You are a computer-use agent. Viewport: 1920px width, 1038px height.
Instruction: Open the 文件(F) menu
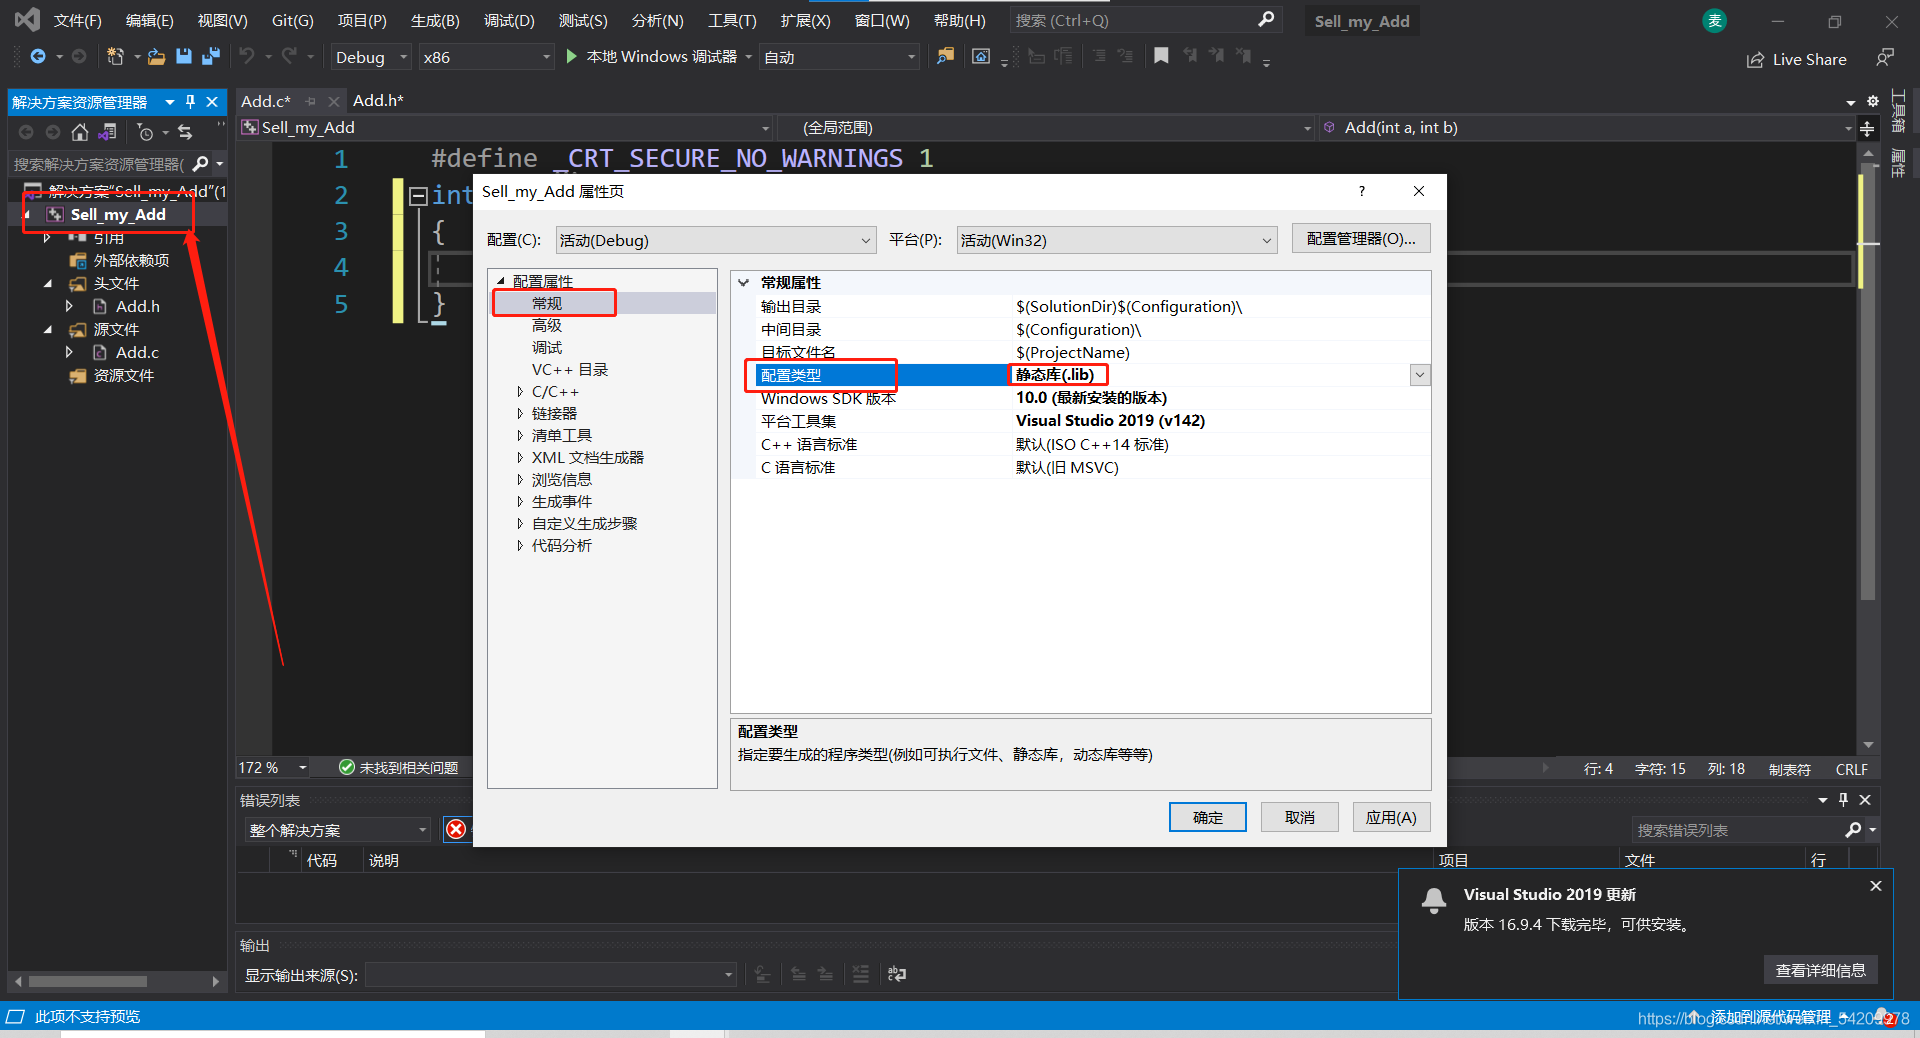(x=77, y=21)
